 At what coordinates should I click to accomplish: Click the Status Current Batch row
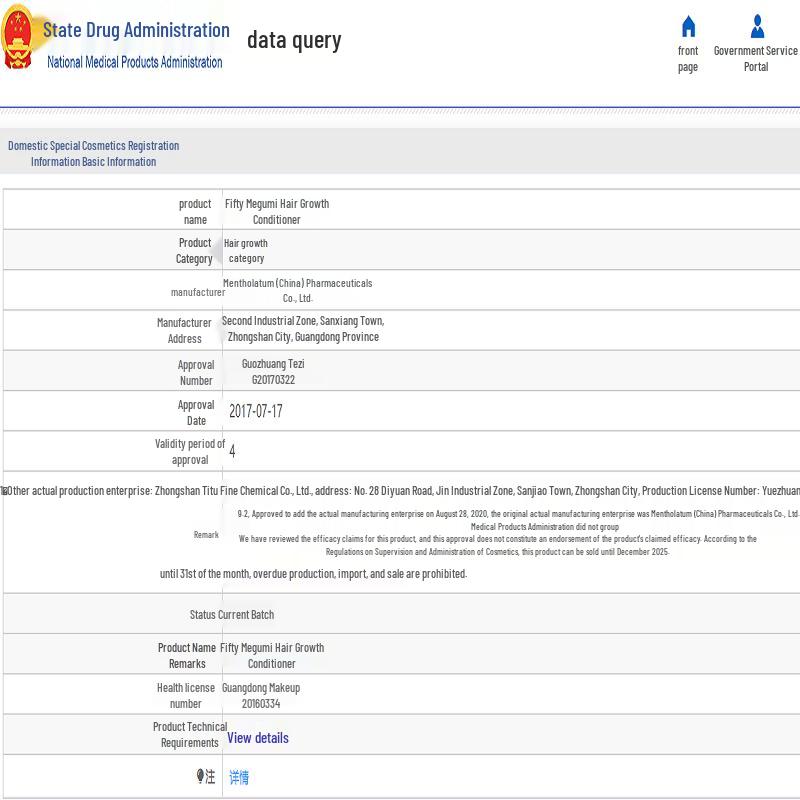[232, 614]
